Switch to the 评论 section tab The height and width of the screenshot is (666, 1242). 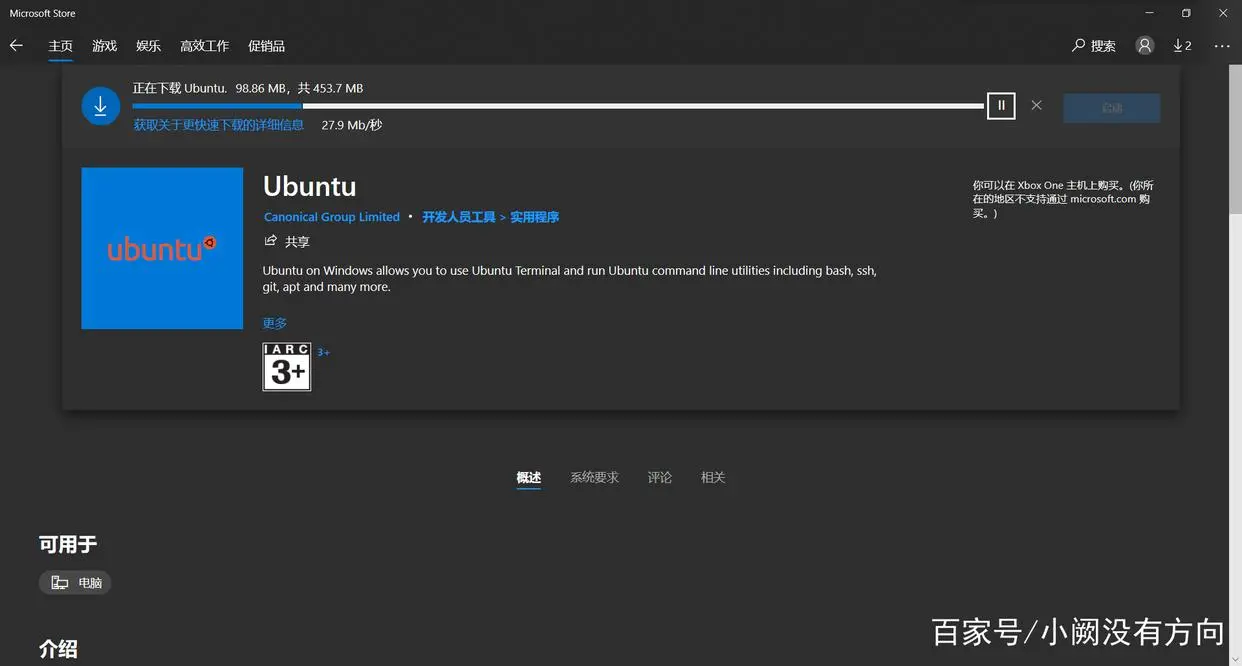(x=660, y=478)
